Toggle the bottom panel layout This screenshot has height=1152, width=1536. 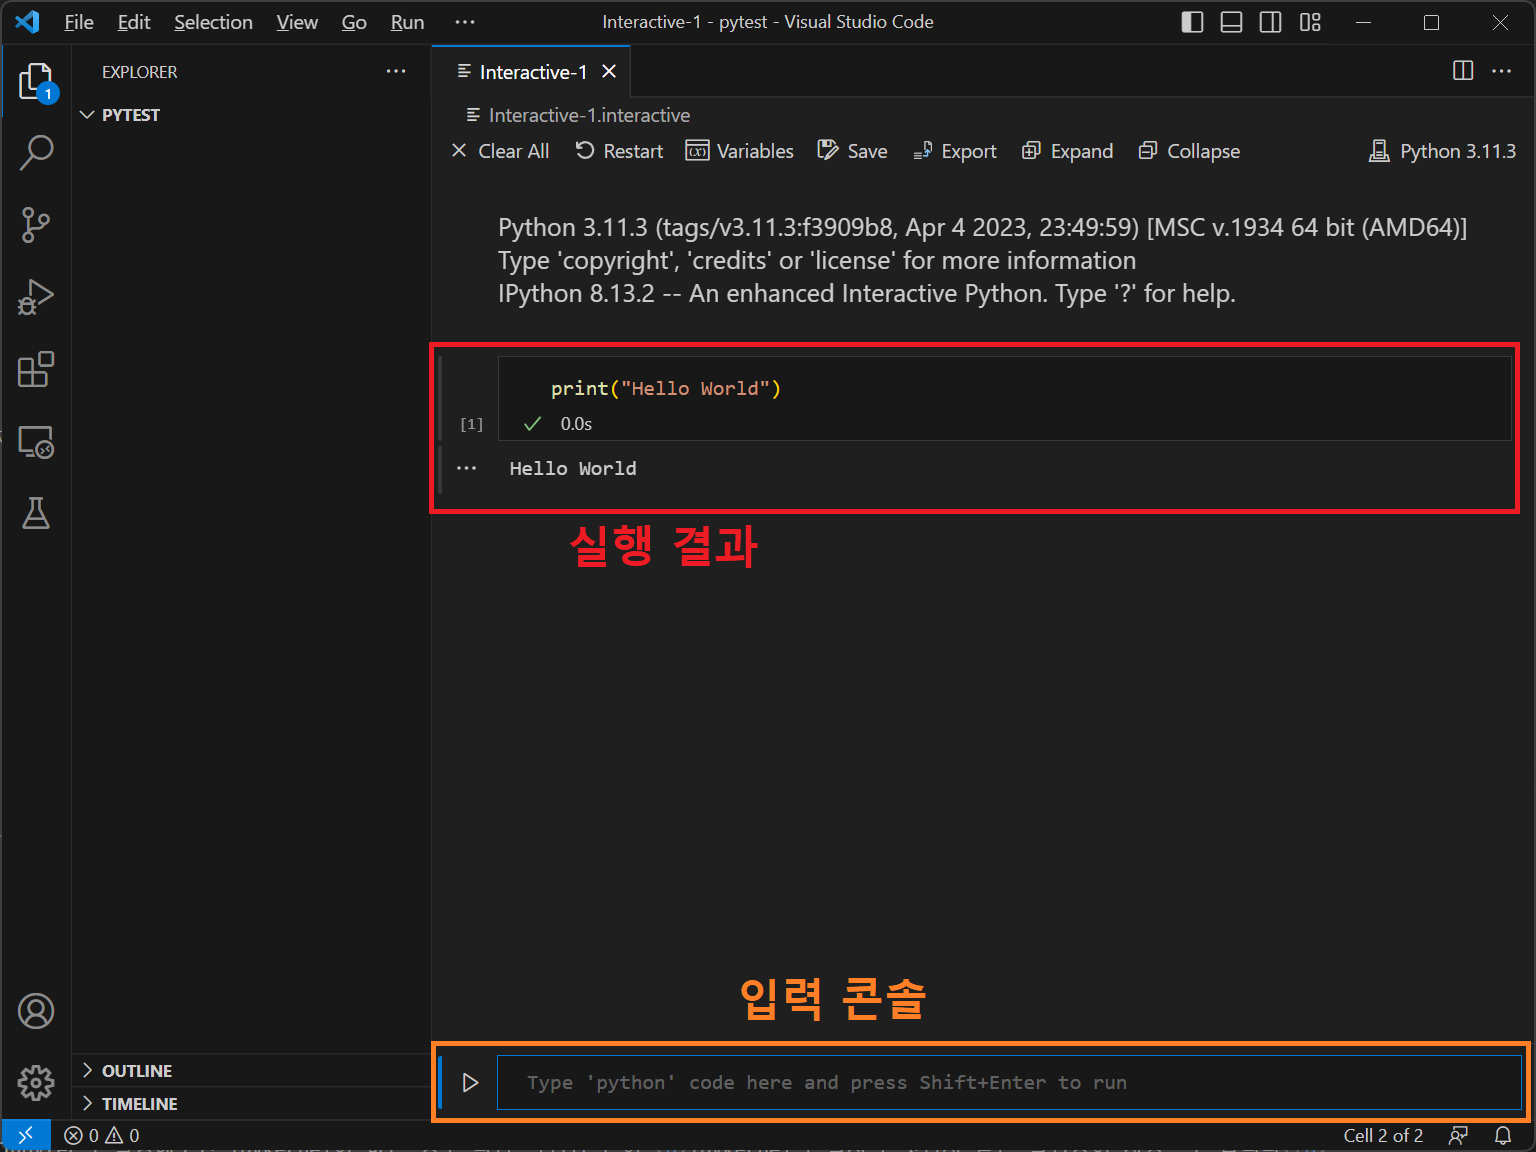coord(1231,22)
